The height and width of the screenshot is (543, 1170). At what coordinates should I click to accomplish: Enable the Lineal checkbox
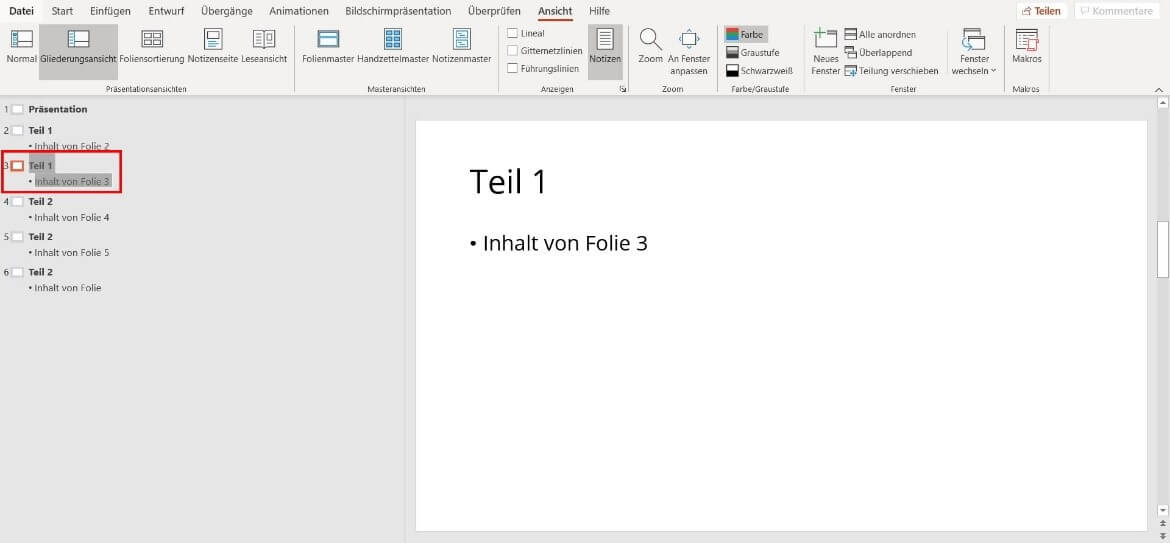[513, 33]
